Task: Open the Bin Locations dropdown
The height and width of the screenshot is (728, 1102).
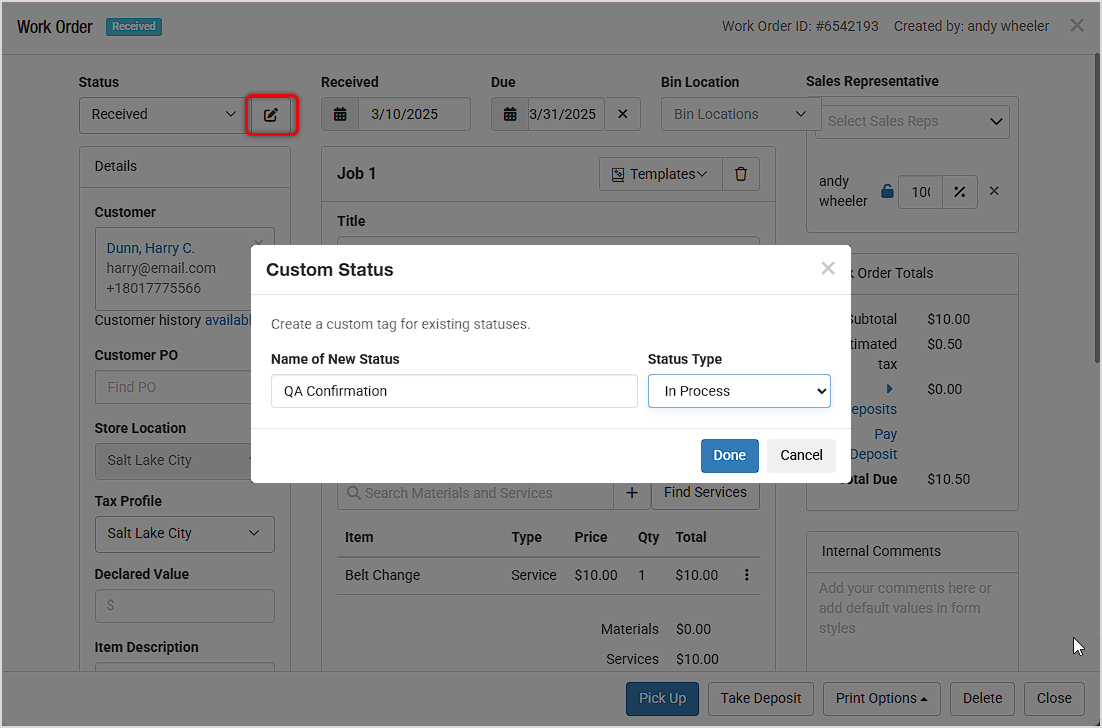Action: coord(740,114)
